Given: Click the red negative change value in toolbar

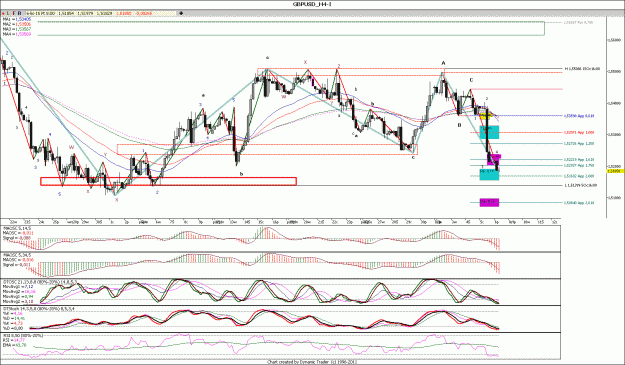Looking at the screenshot, I should pos(142,13).
